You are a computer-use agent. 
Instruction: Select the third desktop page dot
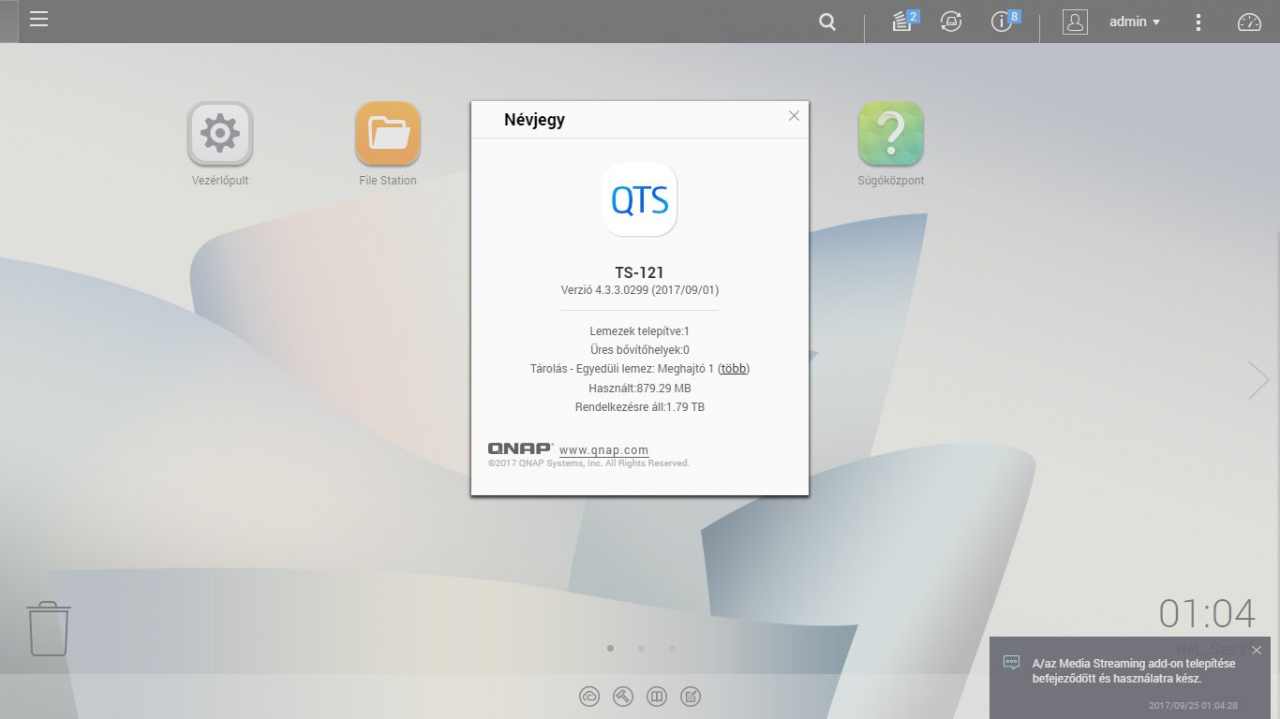pos(672,648)
